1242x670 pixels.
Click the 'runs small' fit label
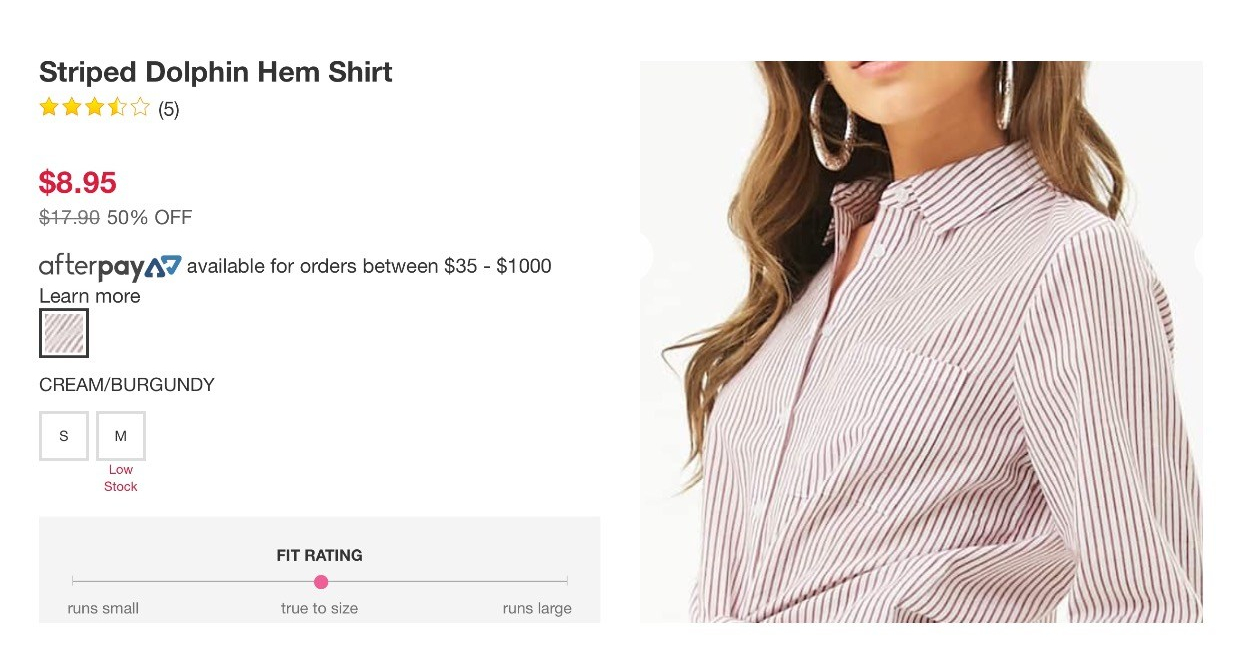pos(103,608)
